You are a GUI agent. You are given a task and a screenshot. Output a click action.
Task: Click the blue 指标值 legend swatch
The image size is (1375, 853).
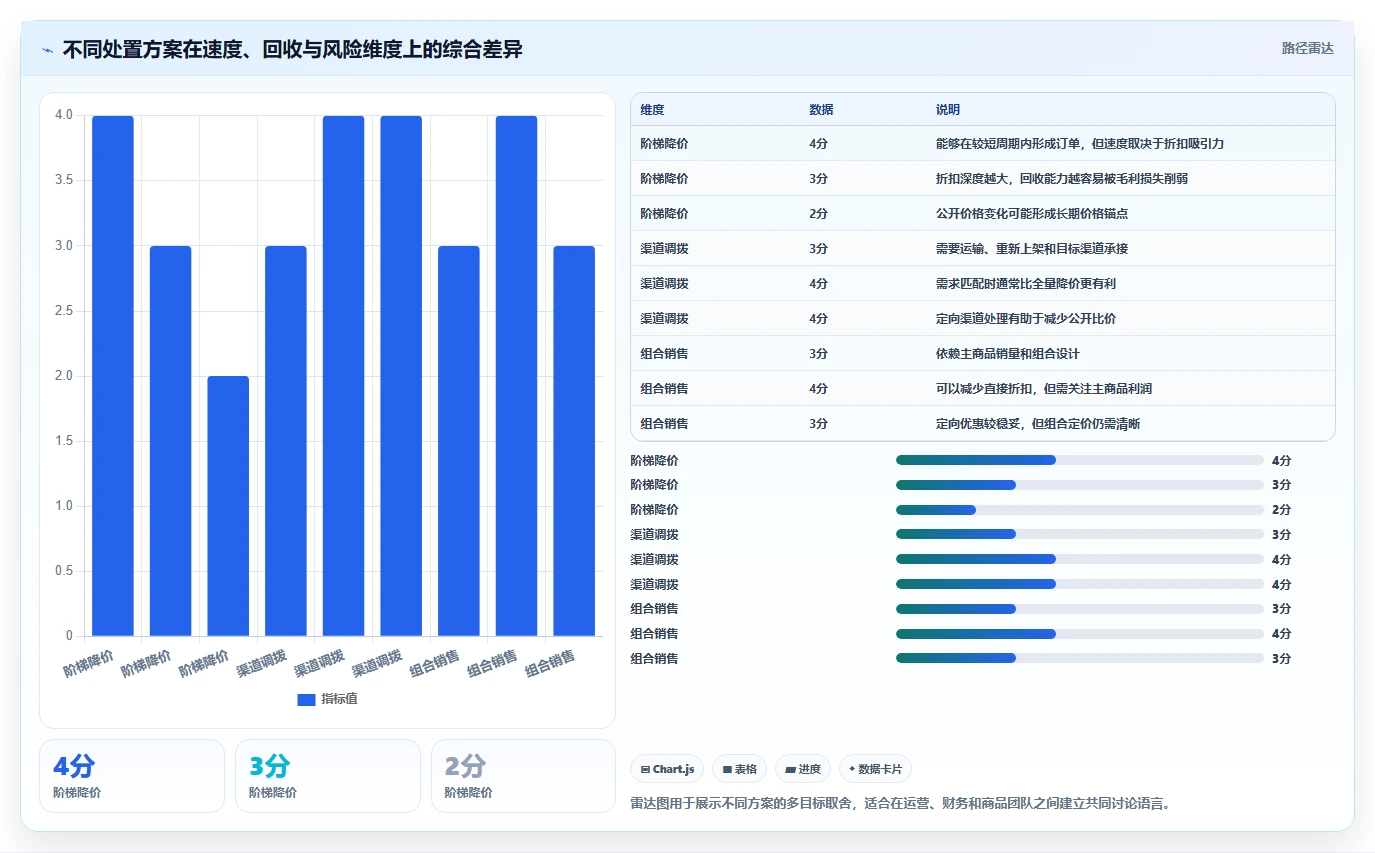click(x=306, y=699)
